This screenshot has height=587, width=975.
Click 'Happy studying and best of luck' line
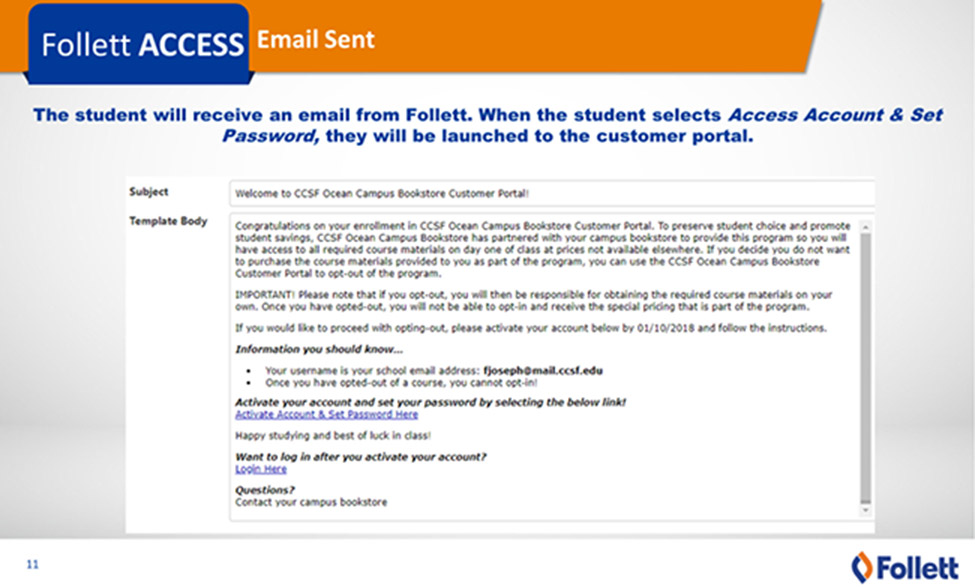click(333, 435)
